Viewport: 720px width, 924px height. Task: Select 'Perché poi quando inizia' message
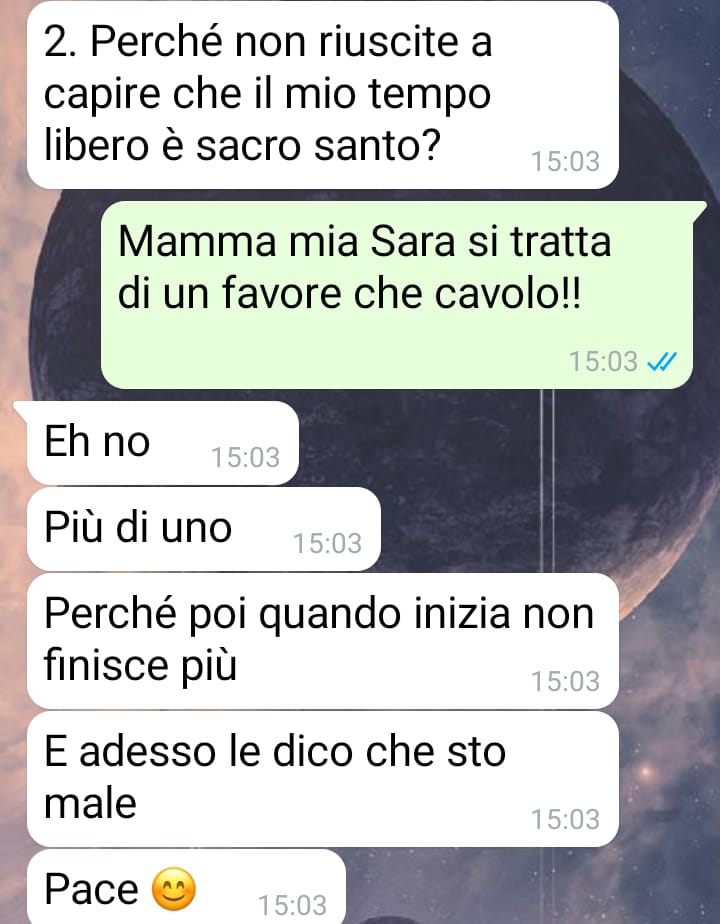pyautogui.click(x=323, y=641)
